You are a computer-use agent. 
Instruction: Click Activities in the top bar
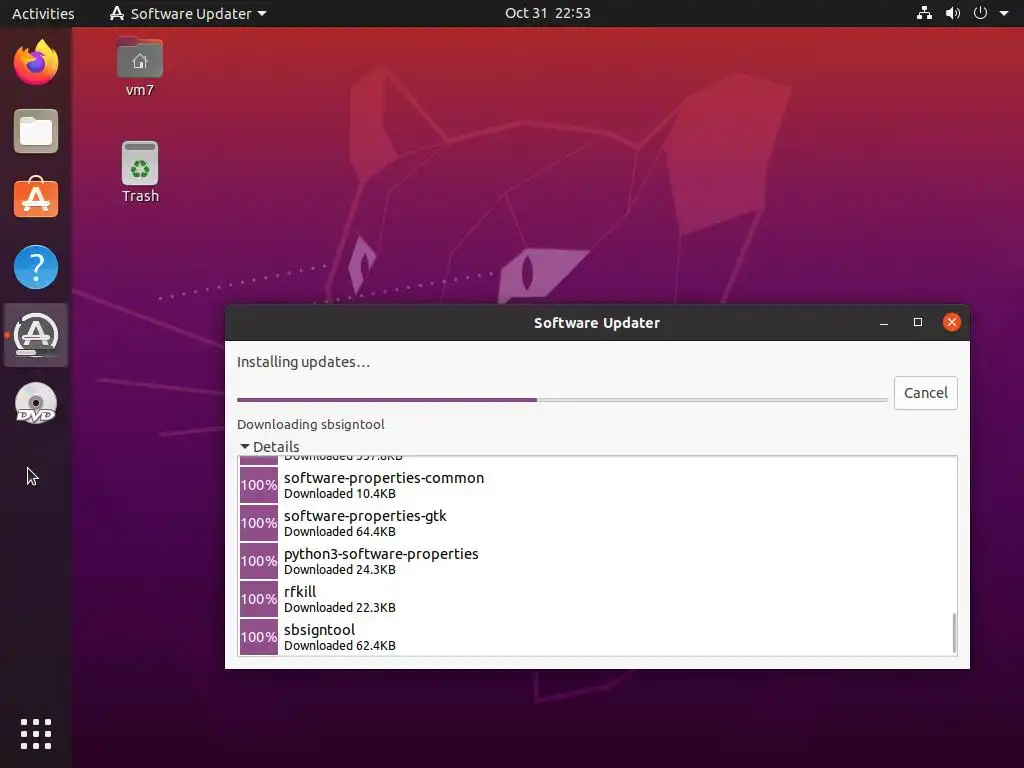point(43,13)
